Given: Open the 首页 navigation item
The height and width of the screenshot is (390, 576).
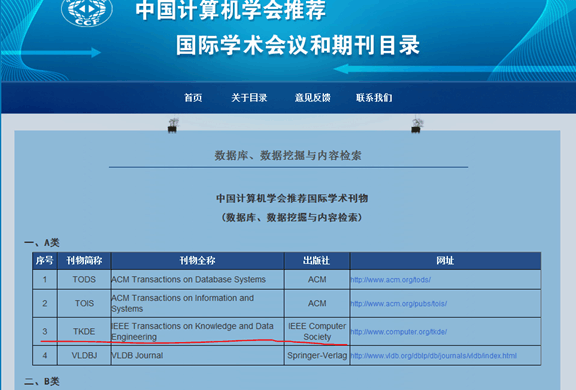Looking at the screenshot, I should click(x=193, y=98).
